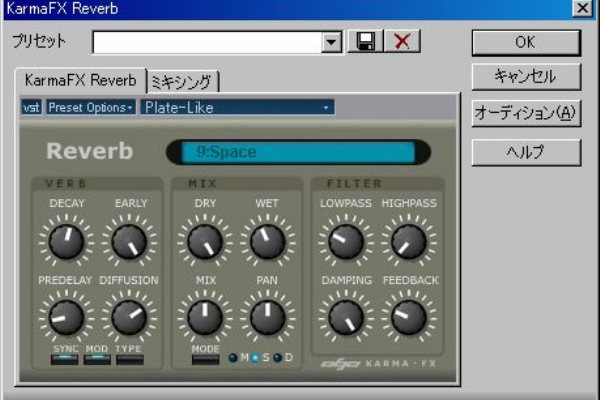Click the 9:Space preset display
The width and height of the screenshot is (600, 400).
pos(298,152)
